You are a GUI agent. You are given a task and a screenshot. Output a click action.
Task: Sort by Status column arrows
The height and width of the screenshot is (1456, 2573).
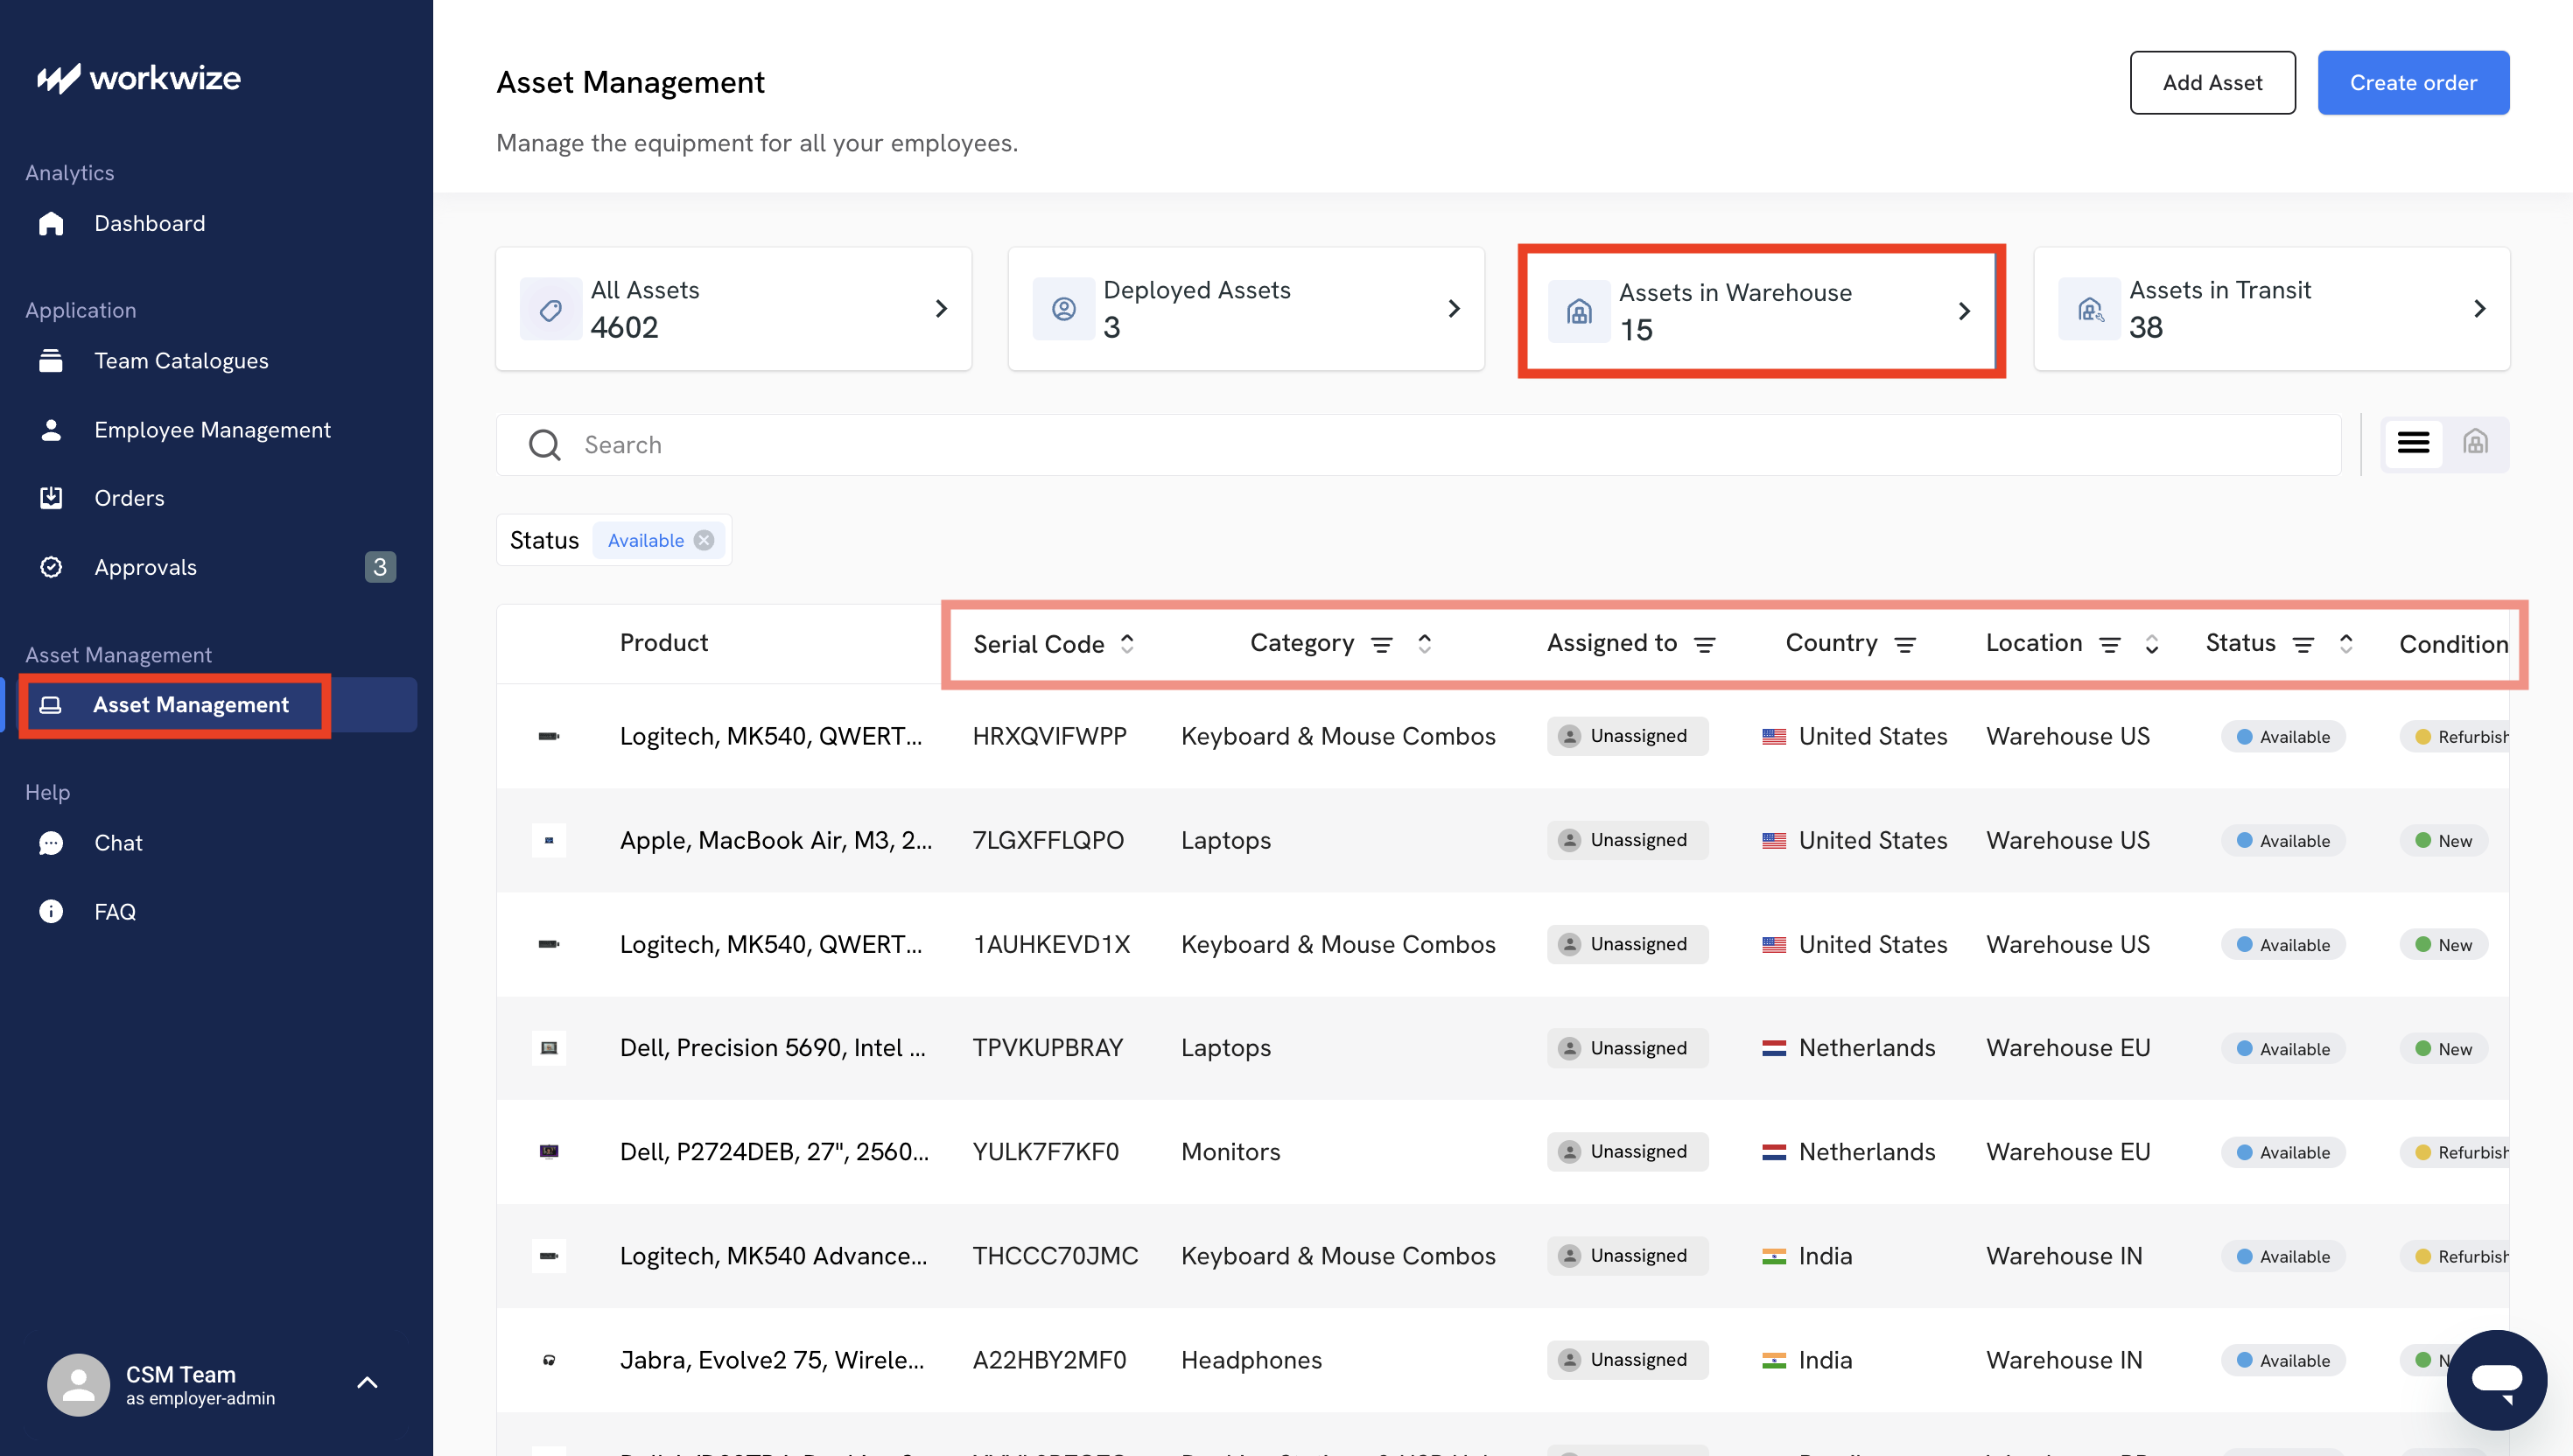click(x=2346, y=644)
